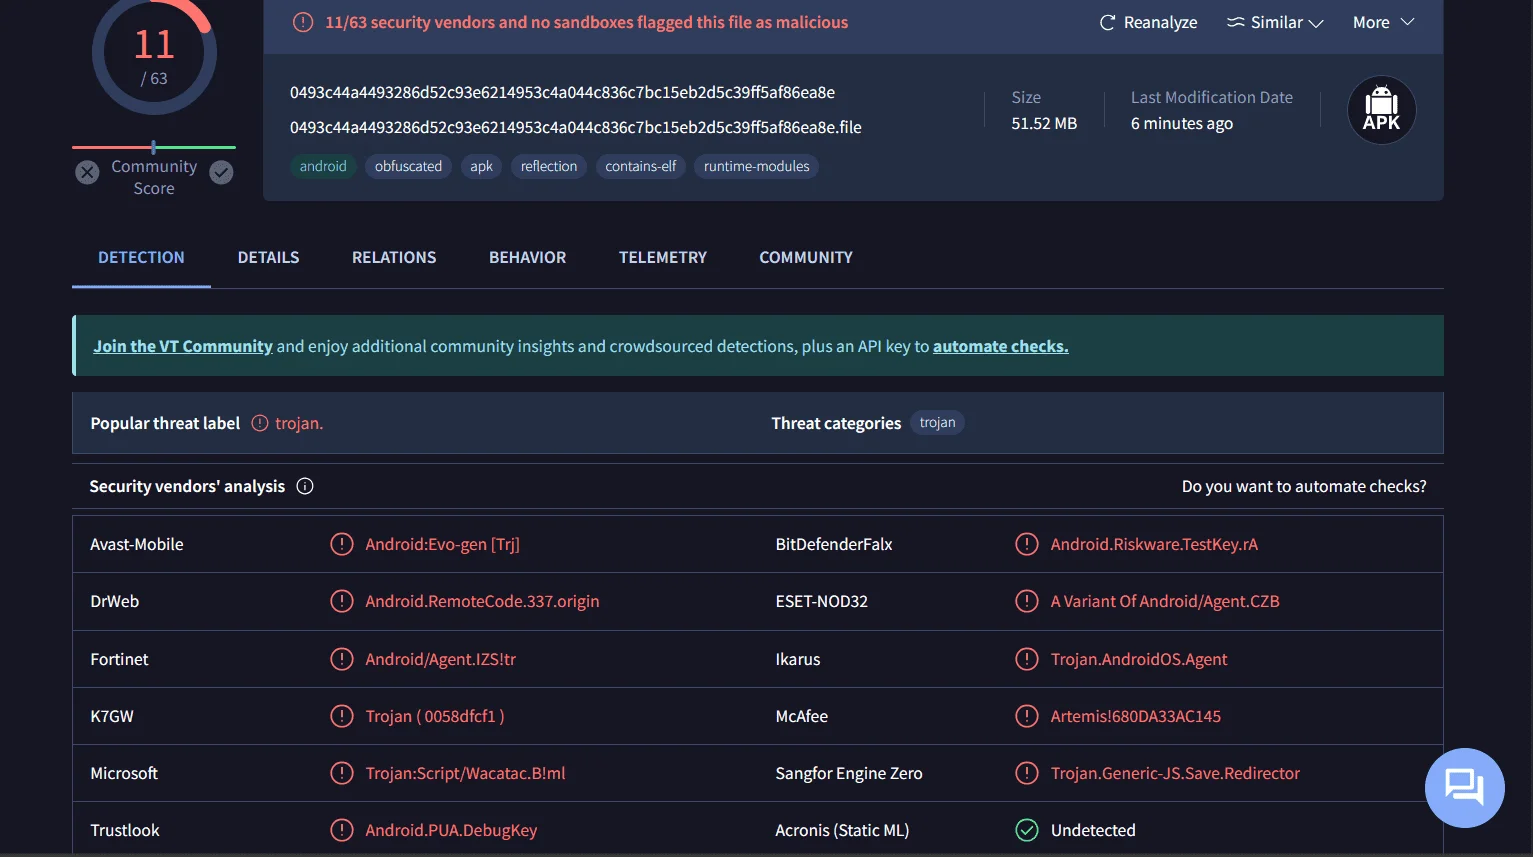Image resolution: width=1533 pixels, height=857 pixels.
Task: Switch to the DETECTION tab
Action: click(141, 257)
